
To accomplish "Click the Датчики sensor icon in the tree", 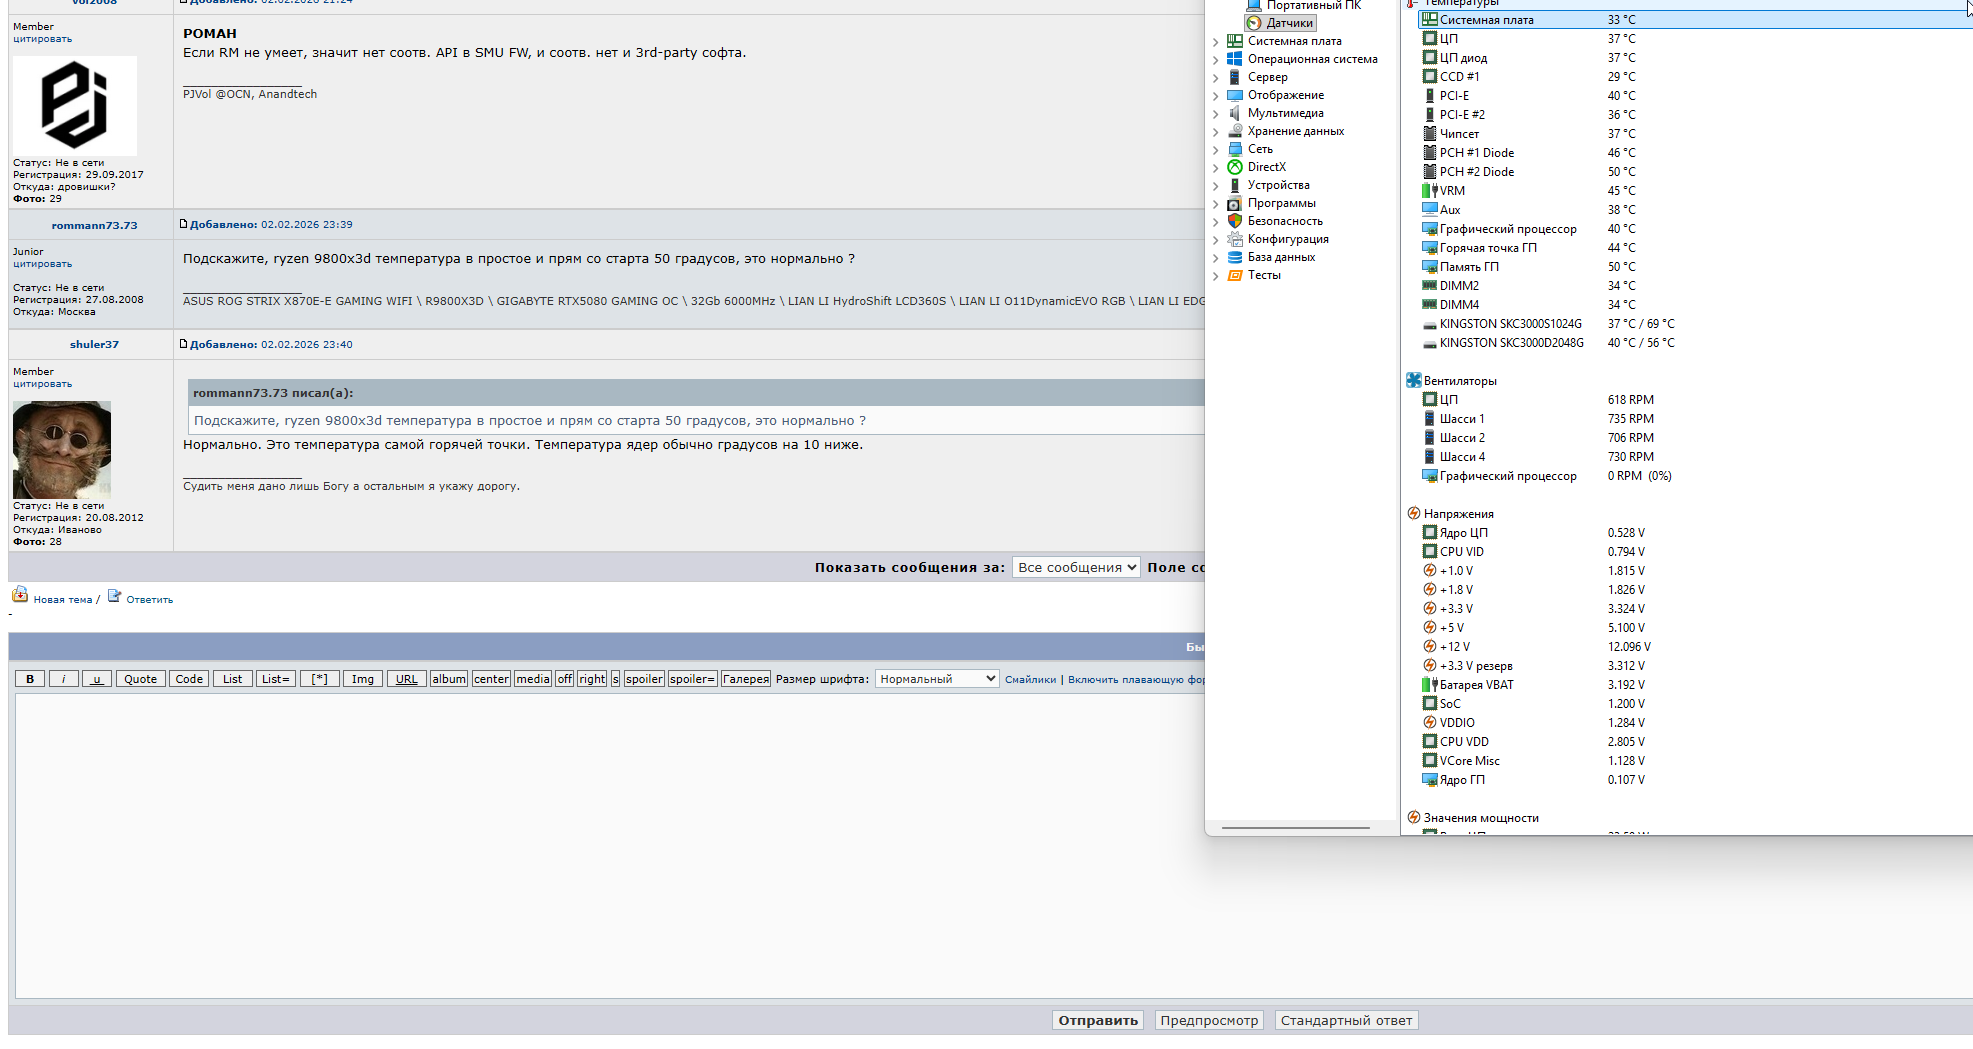I will (x=1254, y=23).
